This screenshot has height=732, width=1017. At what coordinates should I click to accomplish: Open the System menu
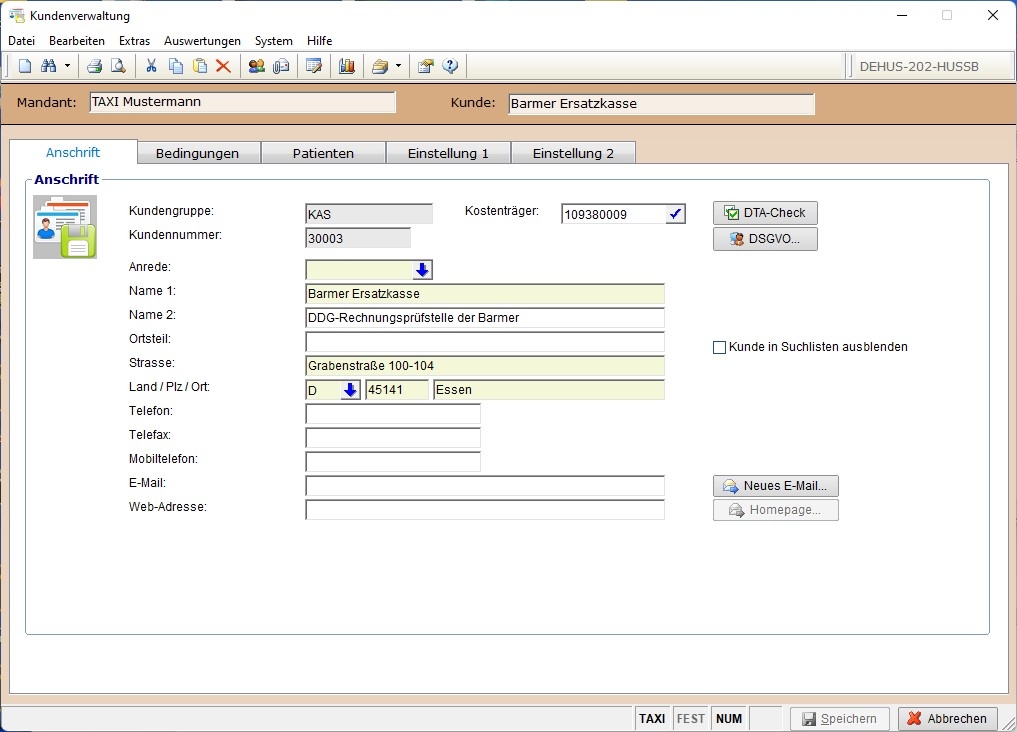pyautogui.click(x=274, y=41)
